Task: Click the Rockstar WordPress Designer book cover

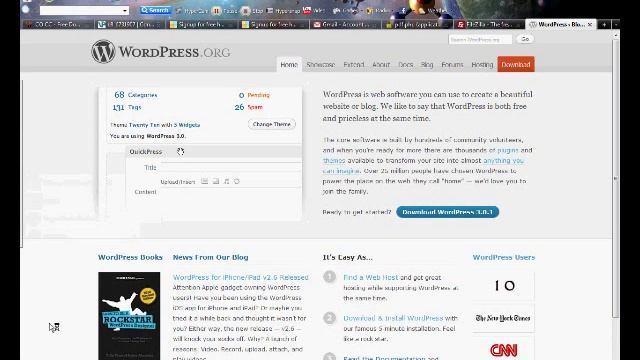Action: point(129,316)
